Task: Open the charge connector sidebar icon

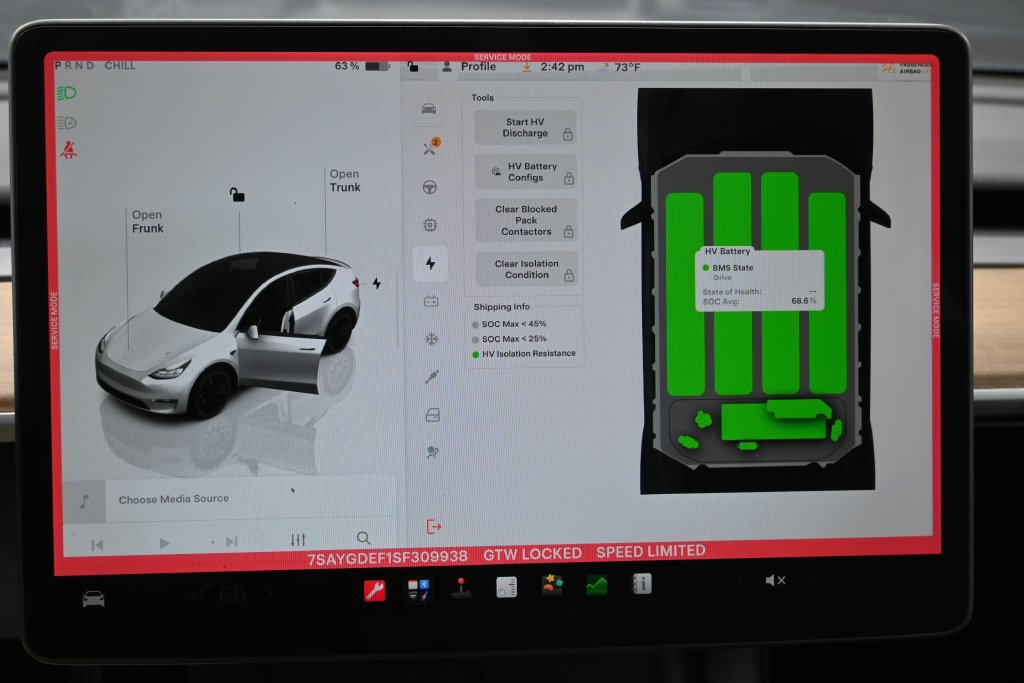Action: [x=432, y=377]
